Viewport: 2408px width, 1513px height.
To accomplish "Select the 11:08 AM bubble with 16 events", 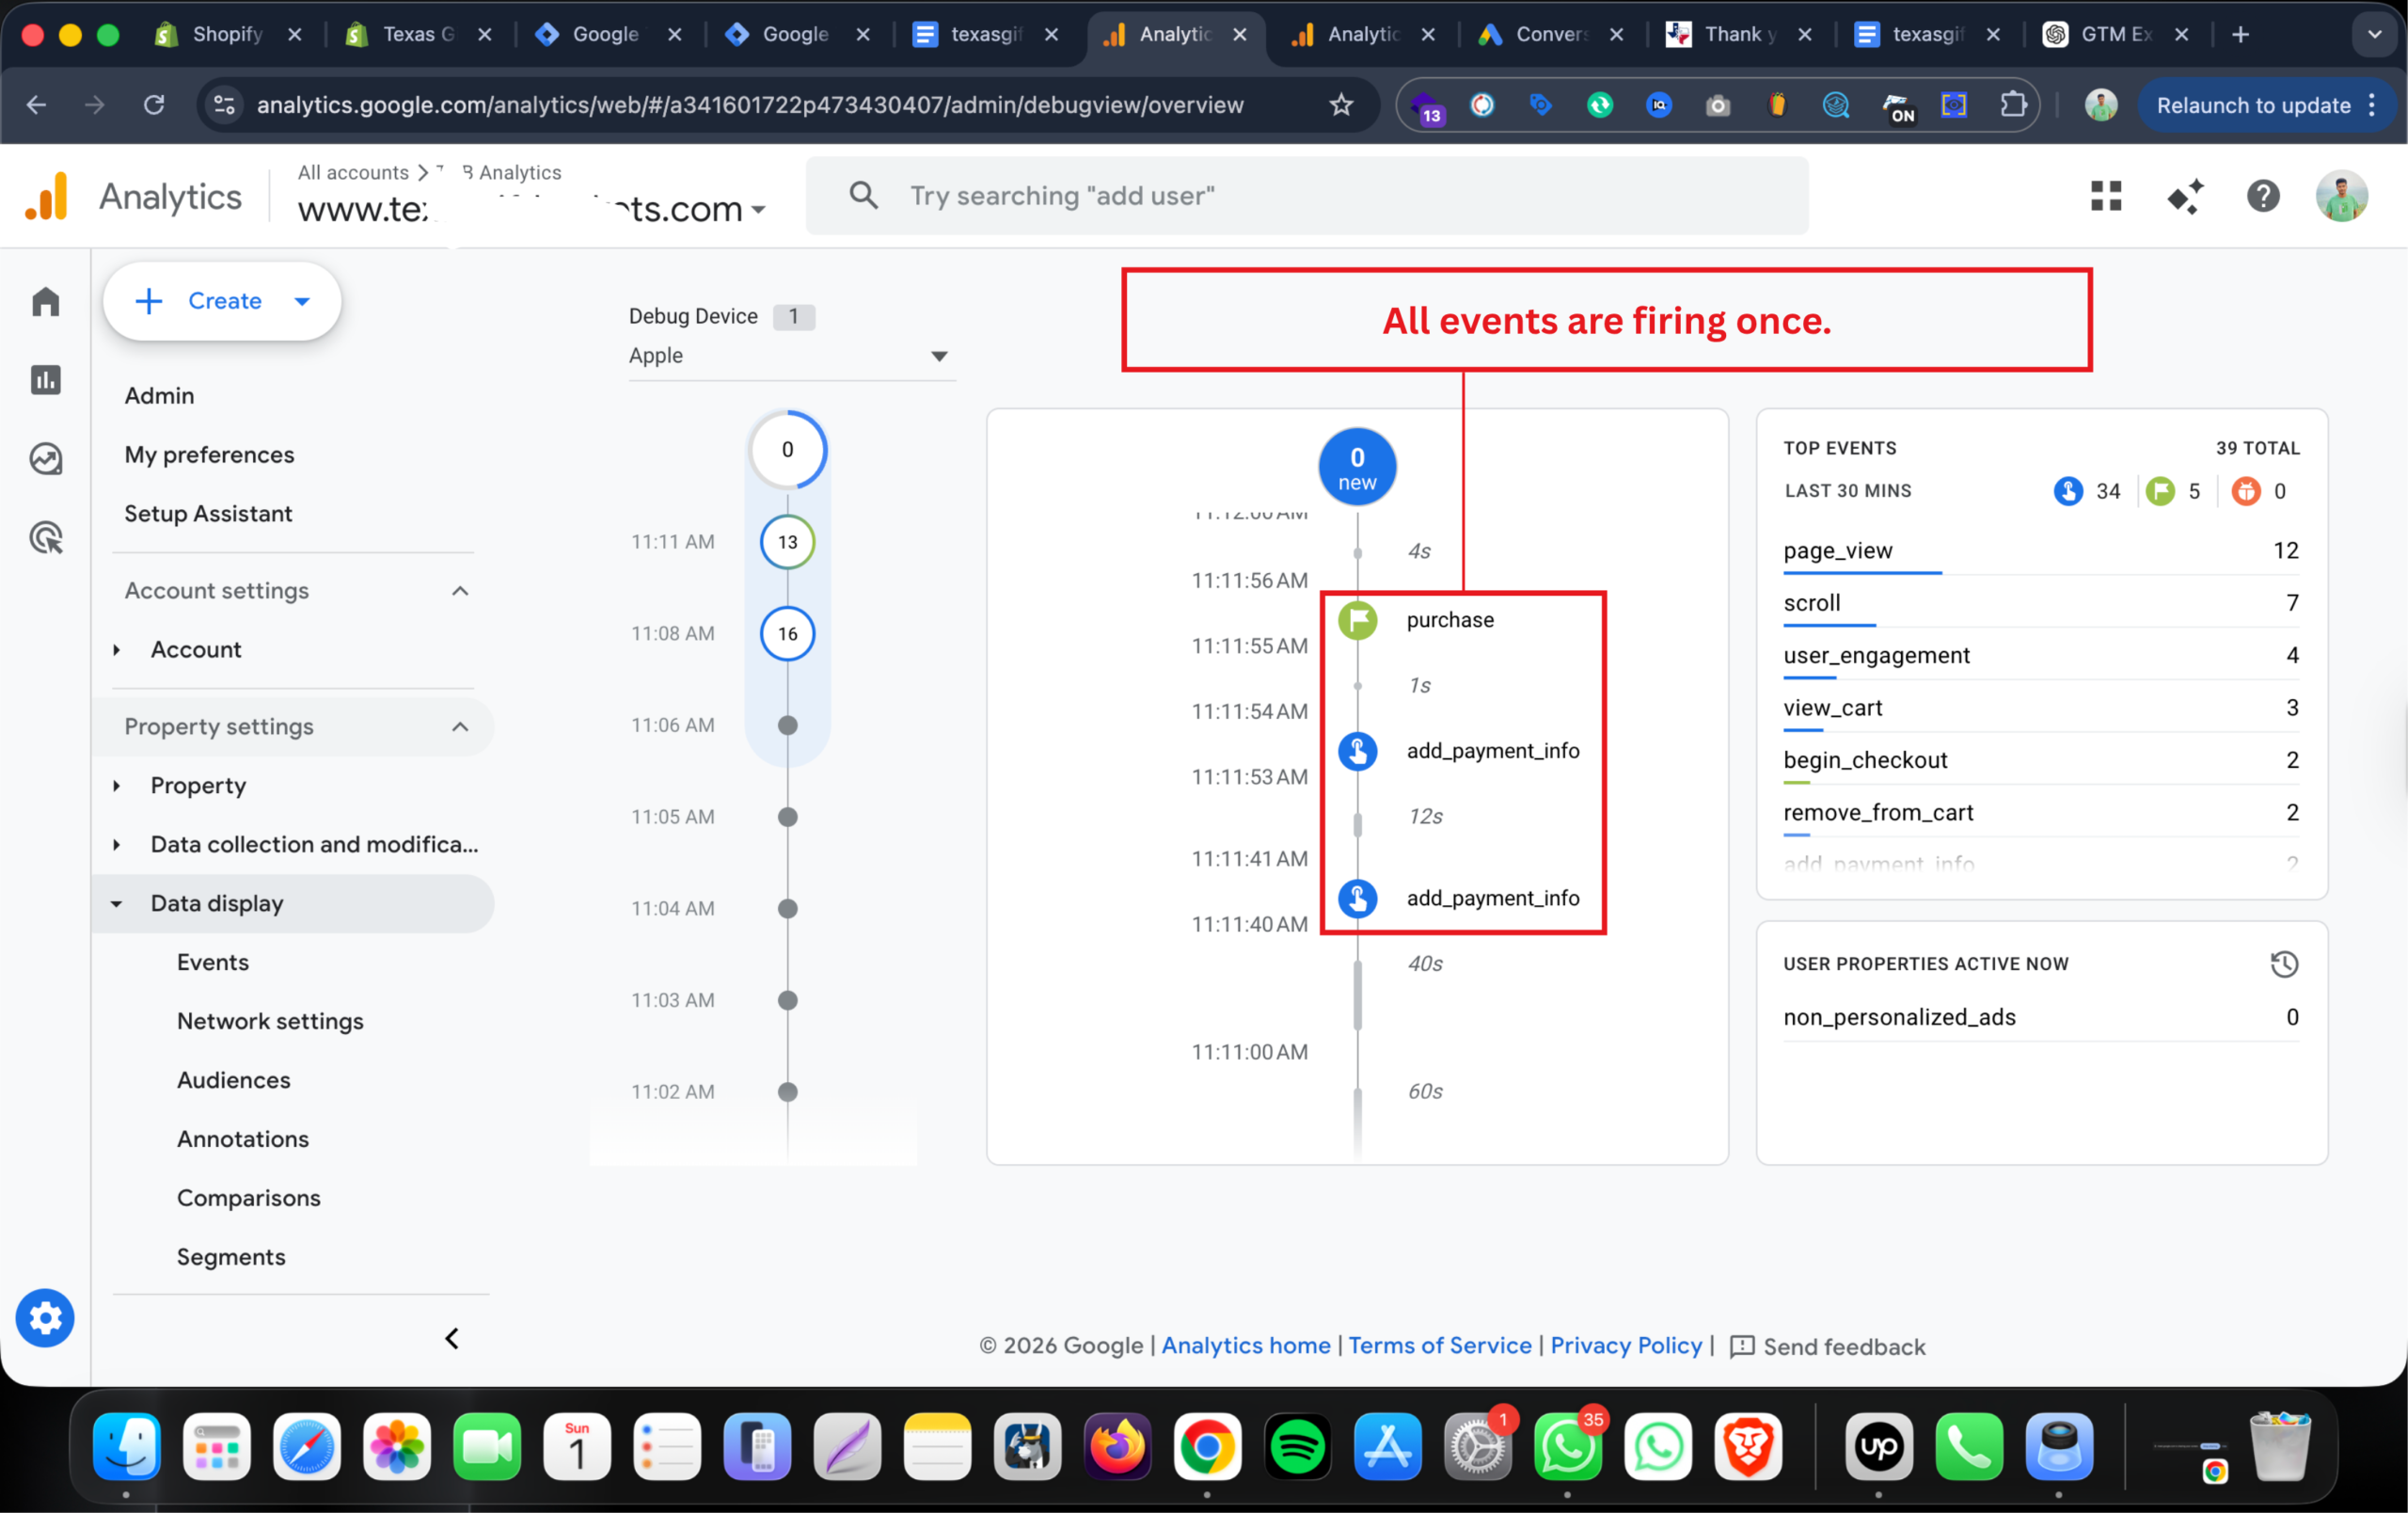I will pyautogui.click(x=787, y=633).
